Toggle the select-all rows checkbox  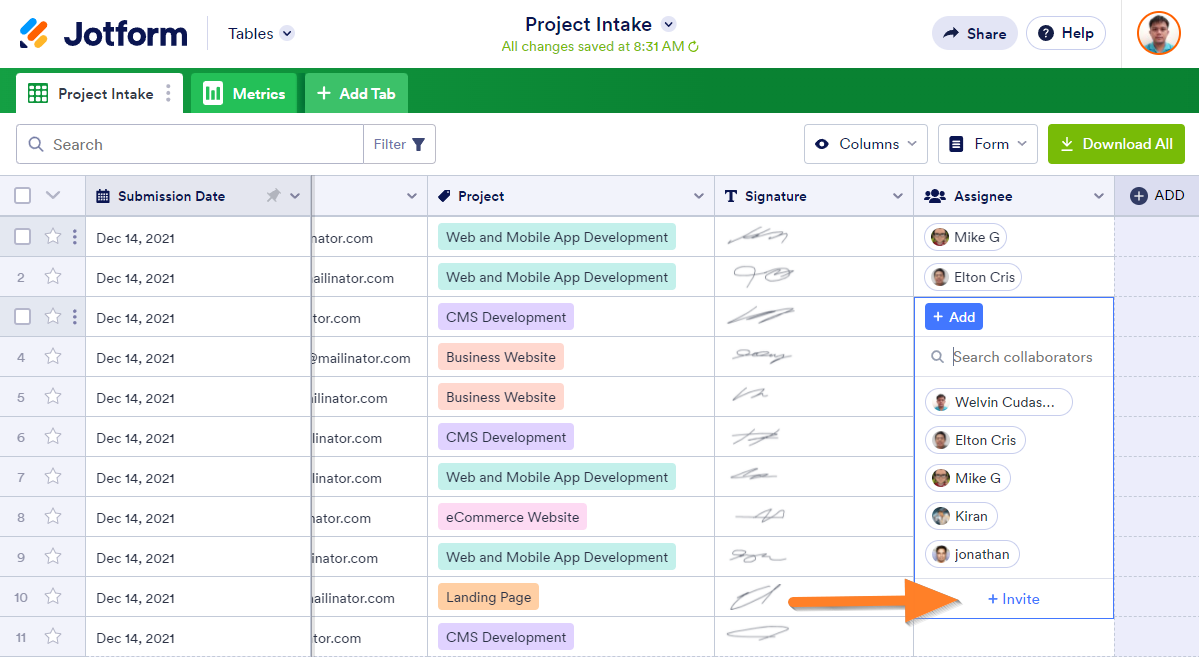point(23,196)
